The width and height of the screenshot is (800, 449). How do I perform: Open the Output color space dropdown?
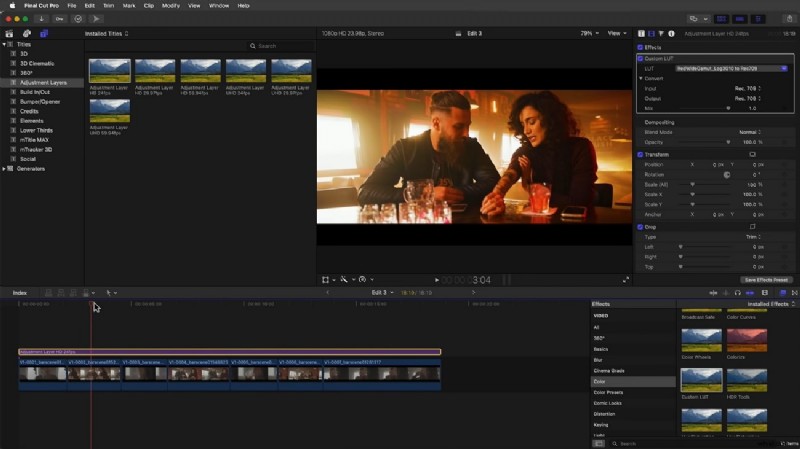[x=748, y=98]
